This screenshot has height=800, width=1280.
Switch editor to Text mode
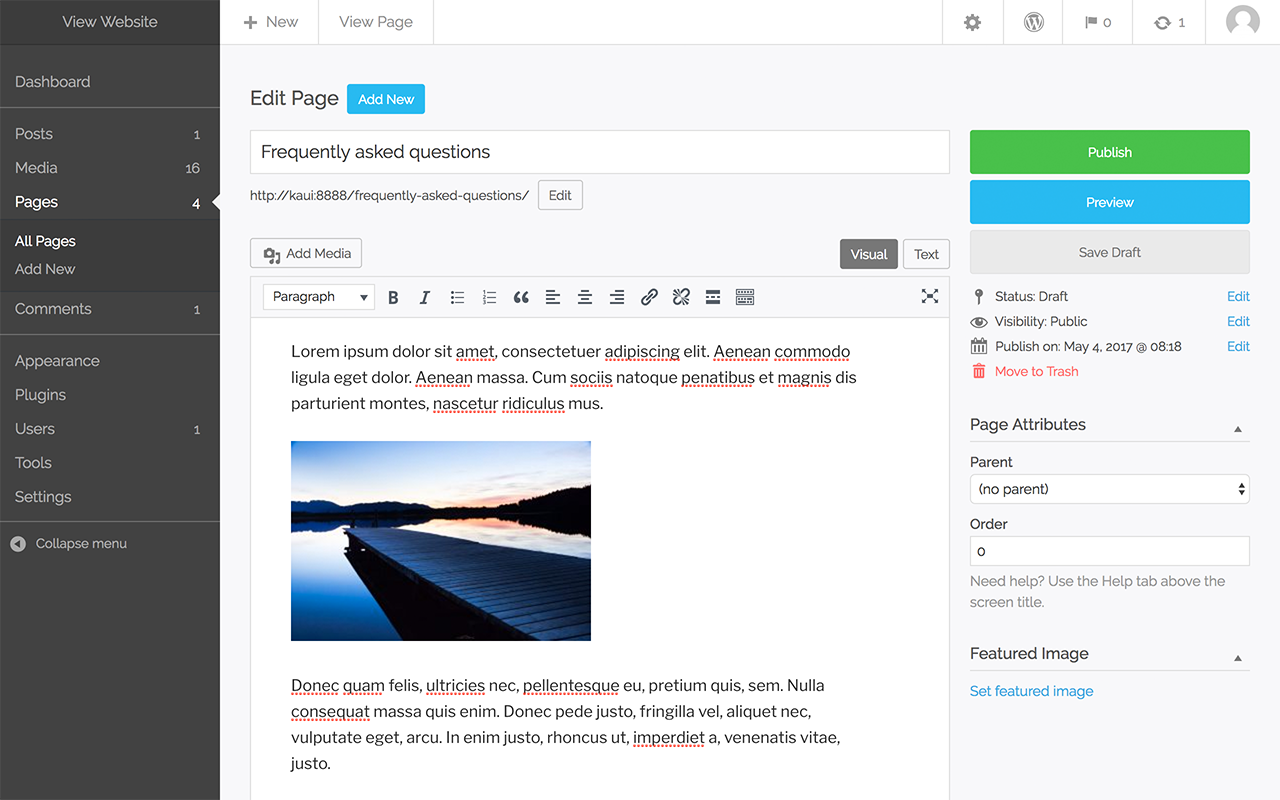[x=926, y=254]
